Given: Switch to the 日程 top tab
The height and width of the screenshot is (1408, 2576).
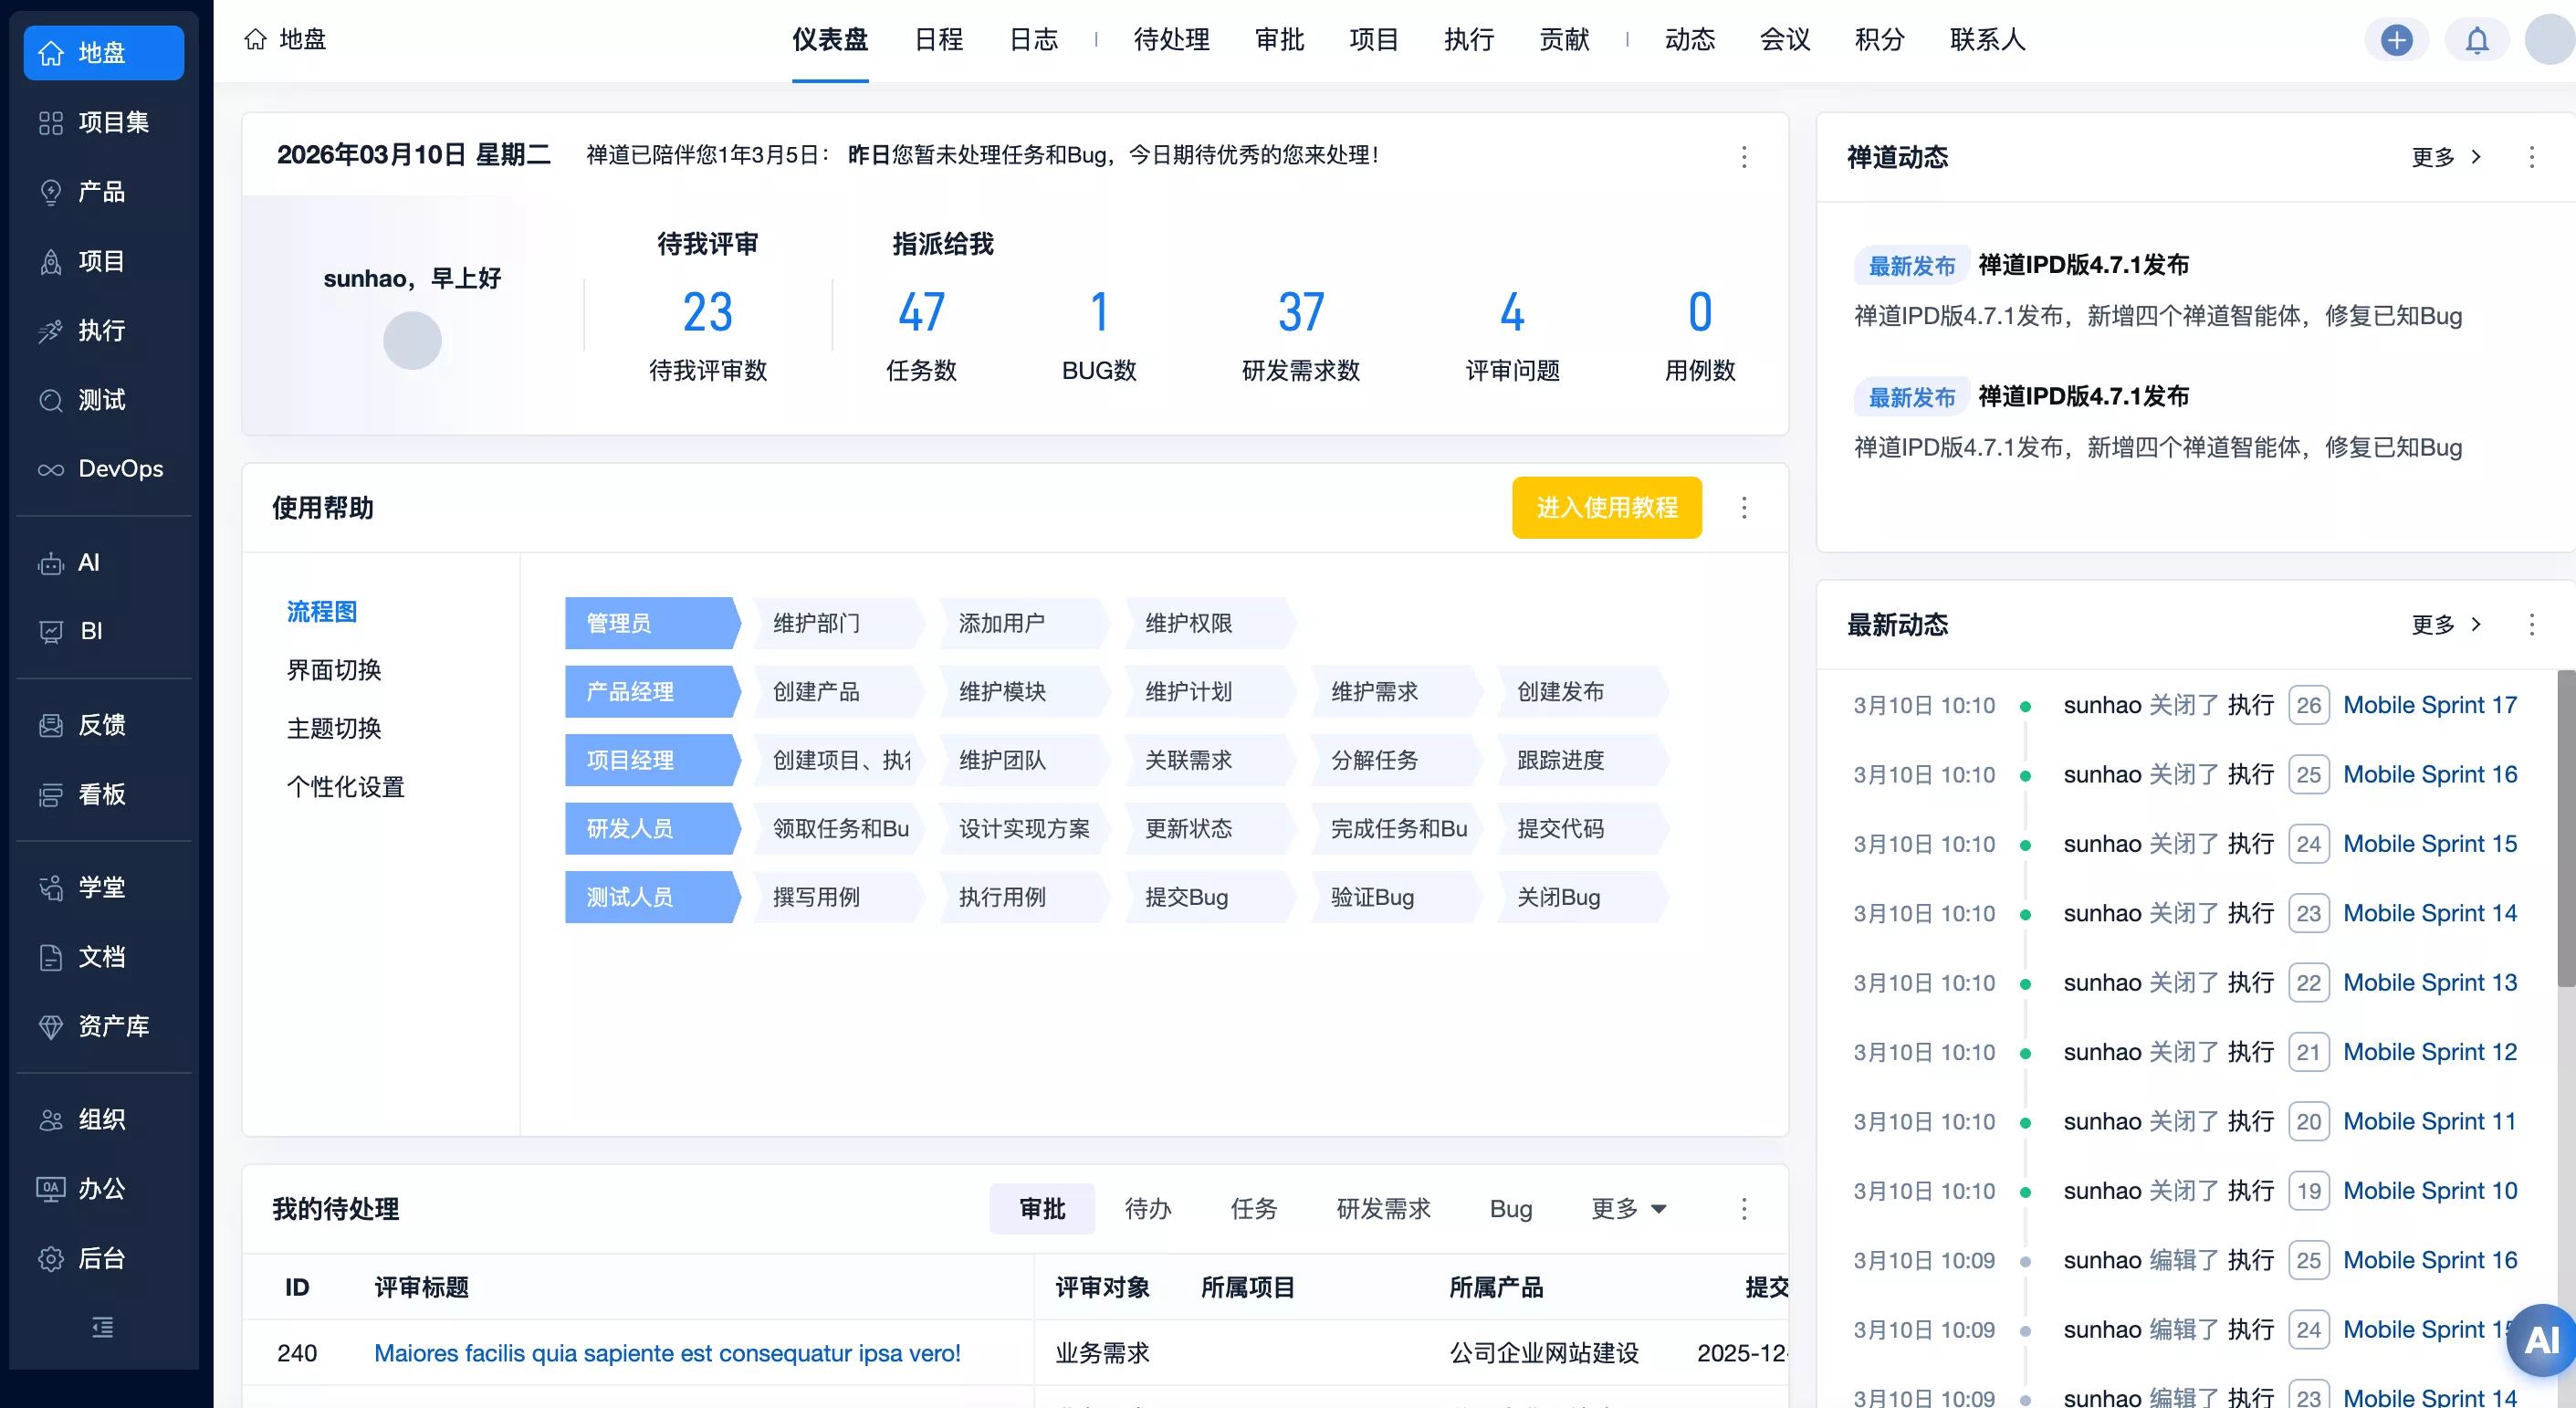Looking at the screenshot, I should 938,40.
